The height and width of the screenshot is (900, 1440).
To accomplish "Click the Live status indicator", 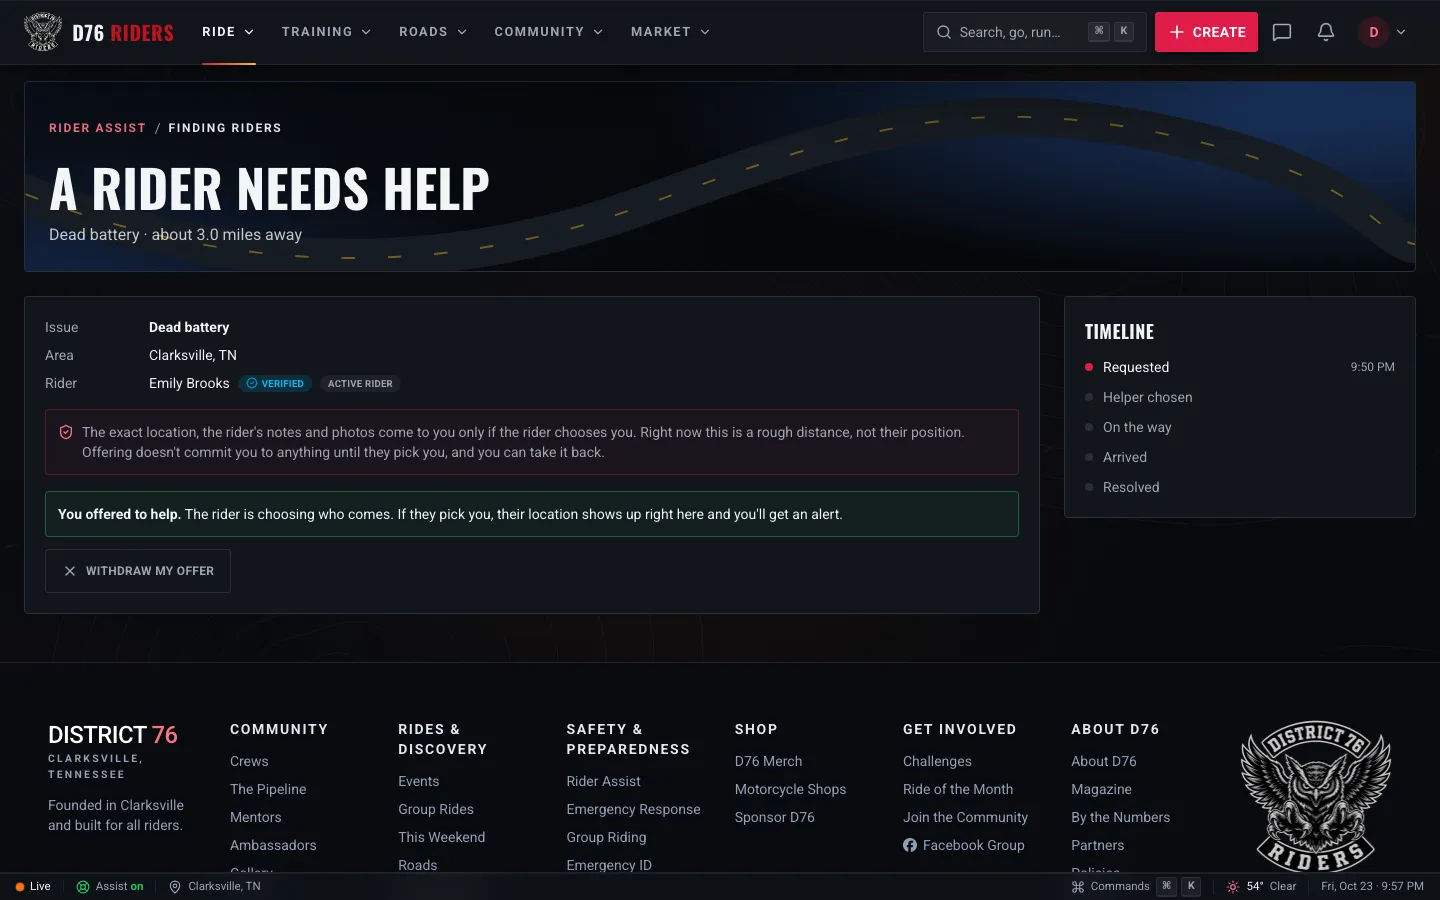I will [x=33, y=886].
